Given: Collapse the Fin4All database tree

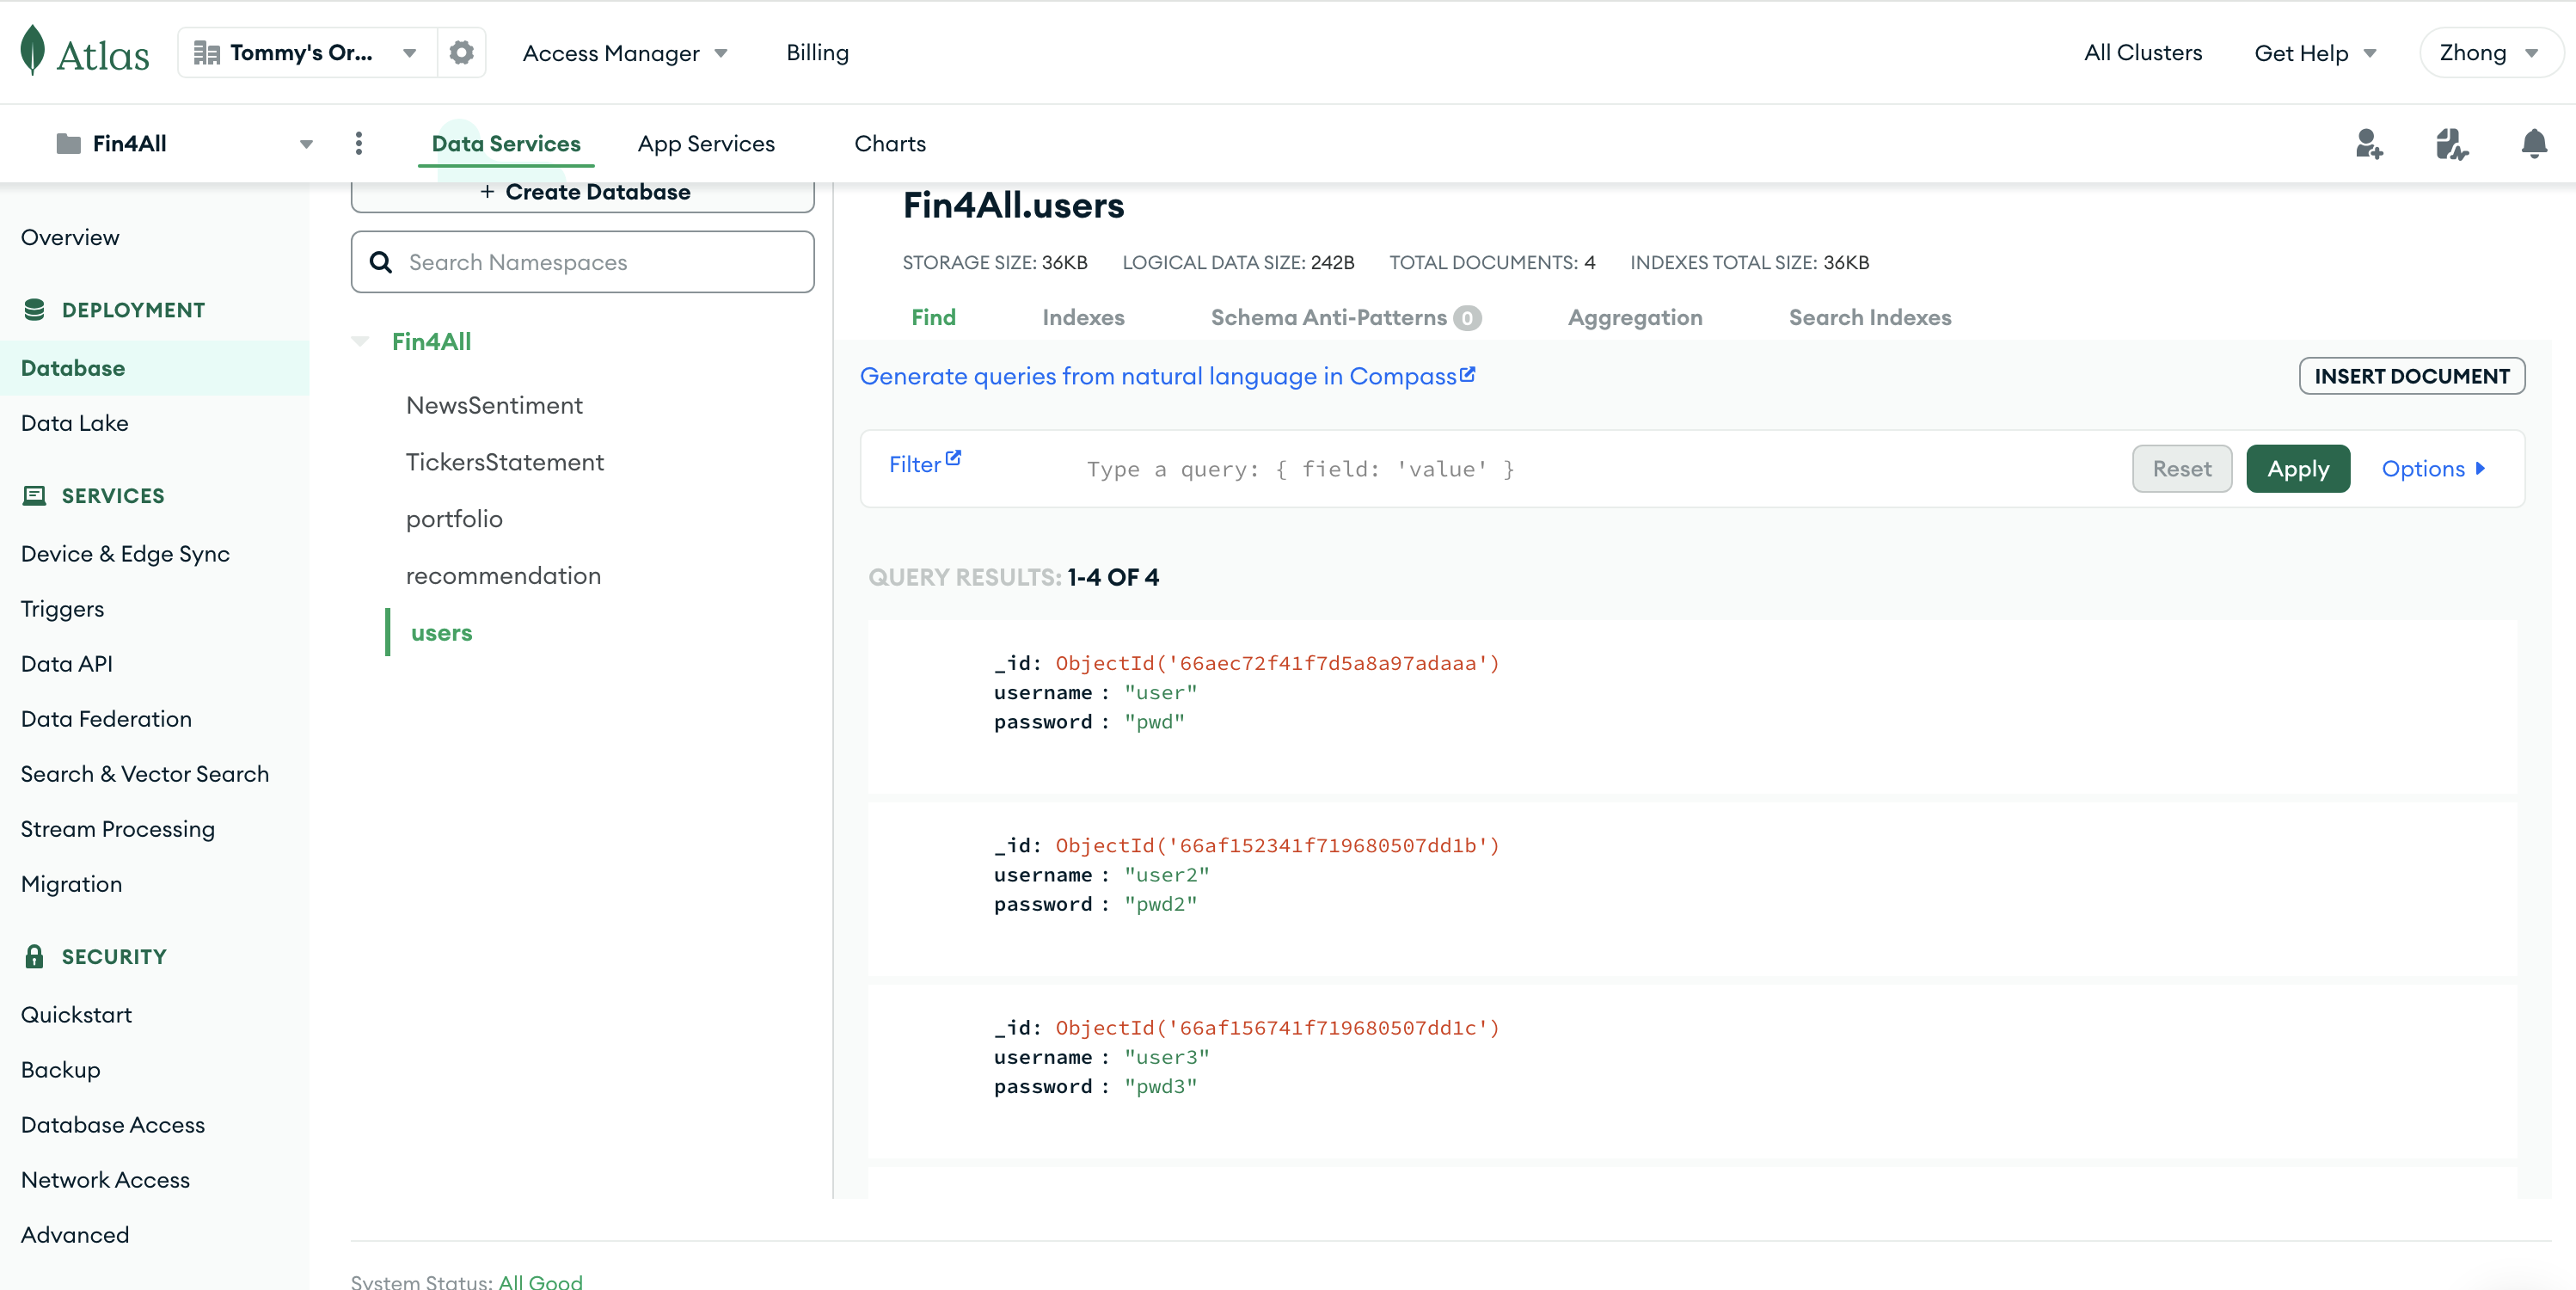Looking at the screenshot, I should (x=361, y=341).
